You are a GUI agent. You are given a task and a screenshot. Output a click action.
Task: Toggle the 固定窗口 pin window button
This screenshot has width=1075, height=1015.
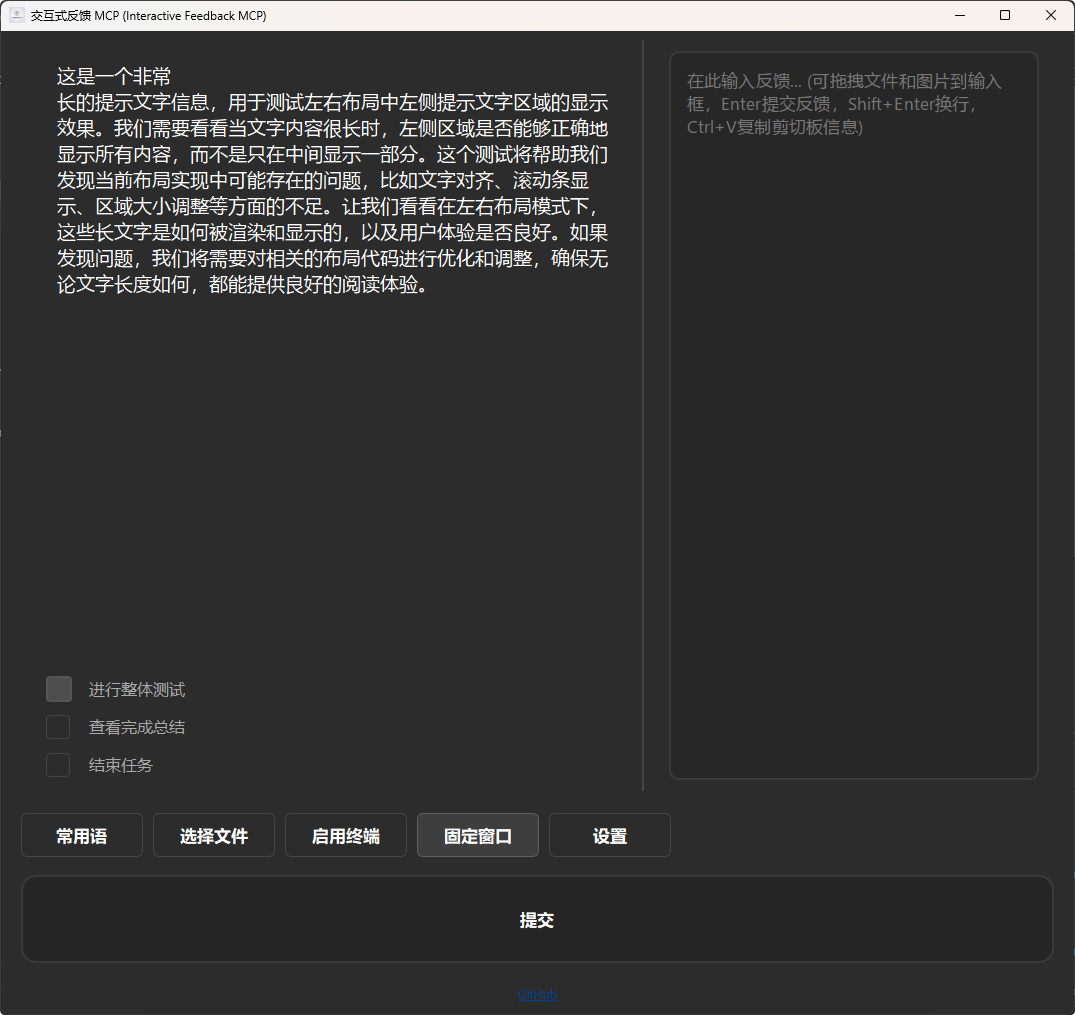tap(478, 835)
